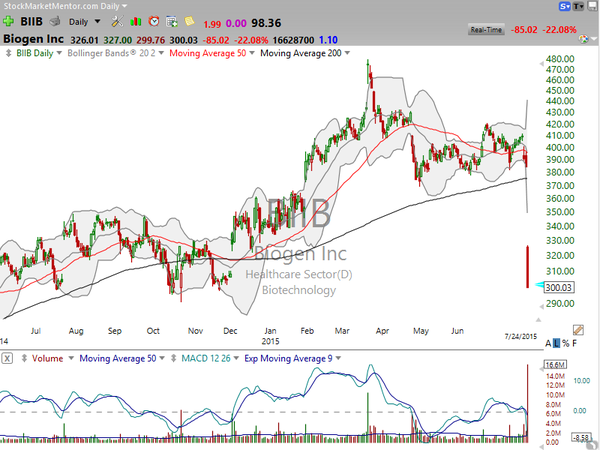
Task: Click the up-down arrows beside BIIB Daily
Action: pyautogui.click(x=8, y=53)
